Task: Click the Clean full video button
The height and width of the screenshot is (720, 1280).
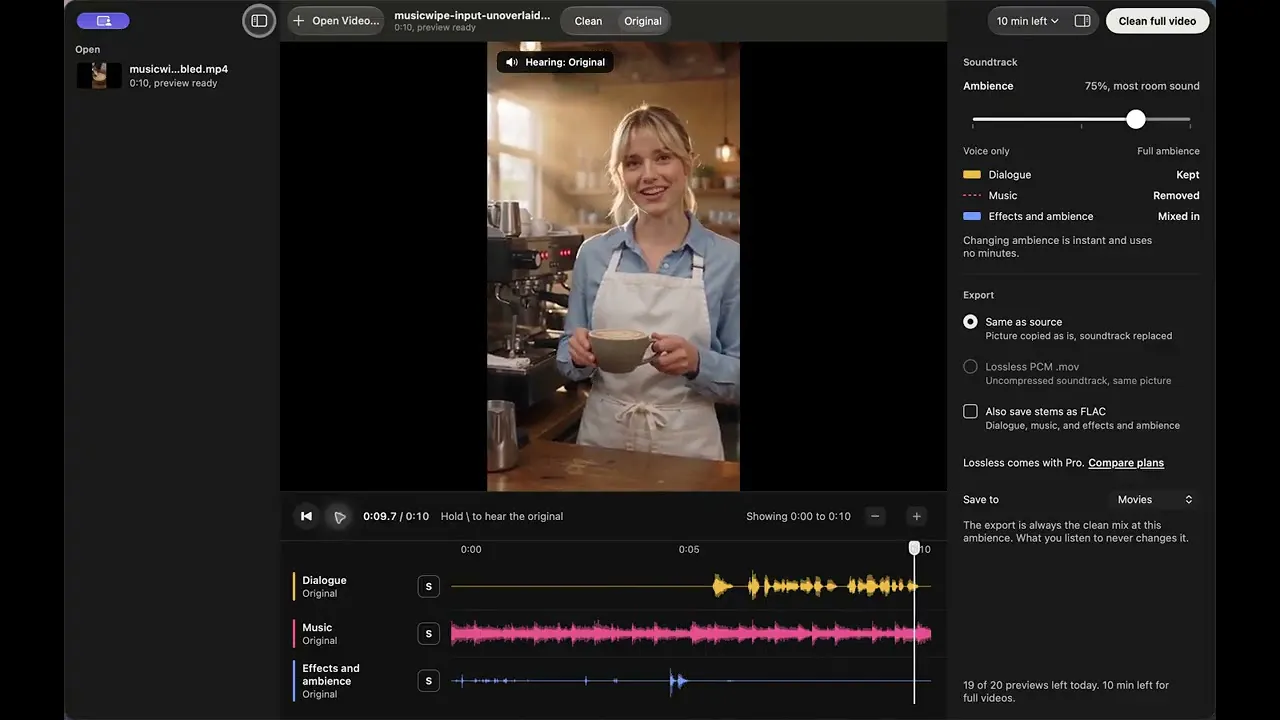Action: pos(1157,21)
